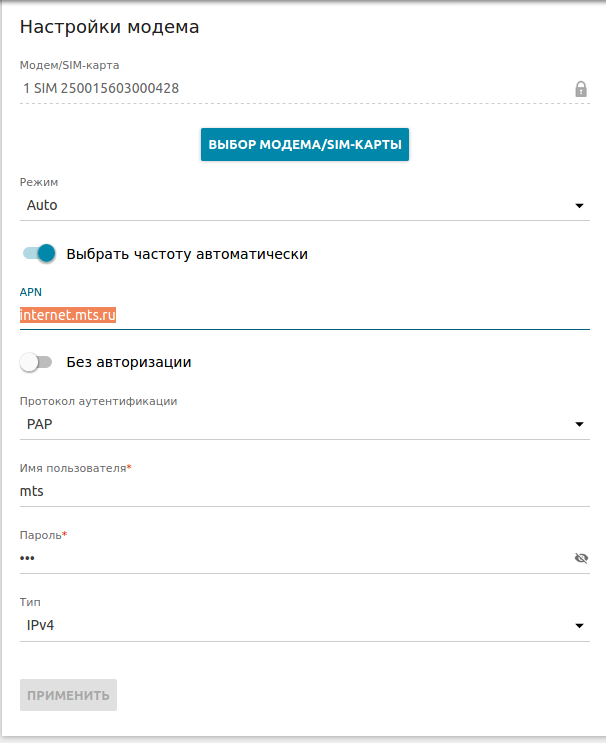Click the APN field with internet.mts.ru
The image size is (606, 743).
300,314
